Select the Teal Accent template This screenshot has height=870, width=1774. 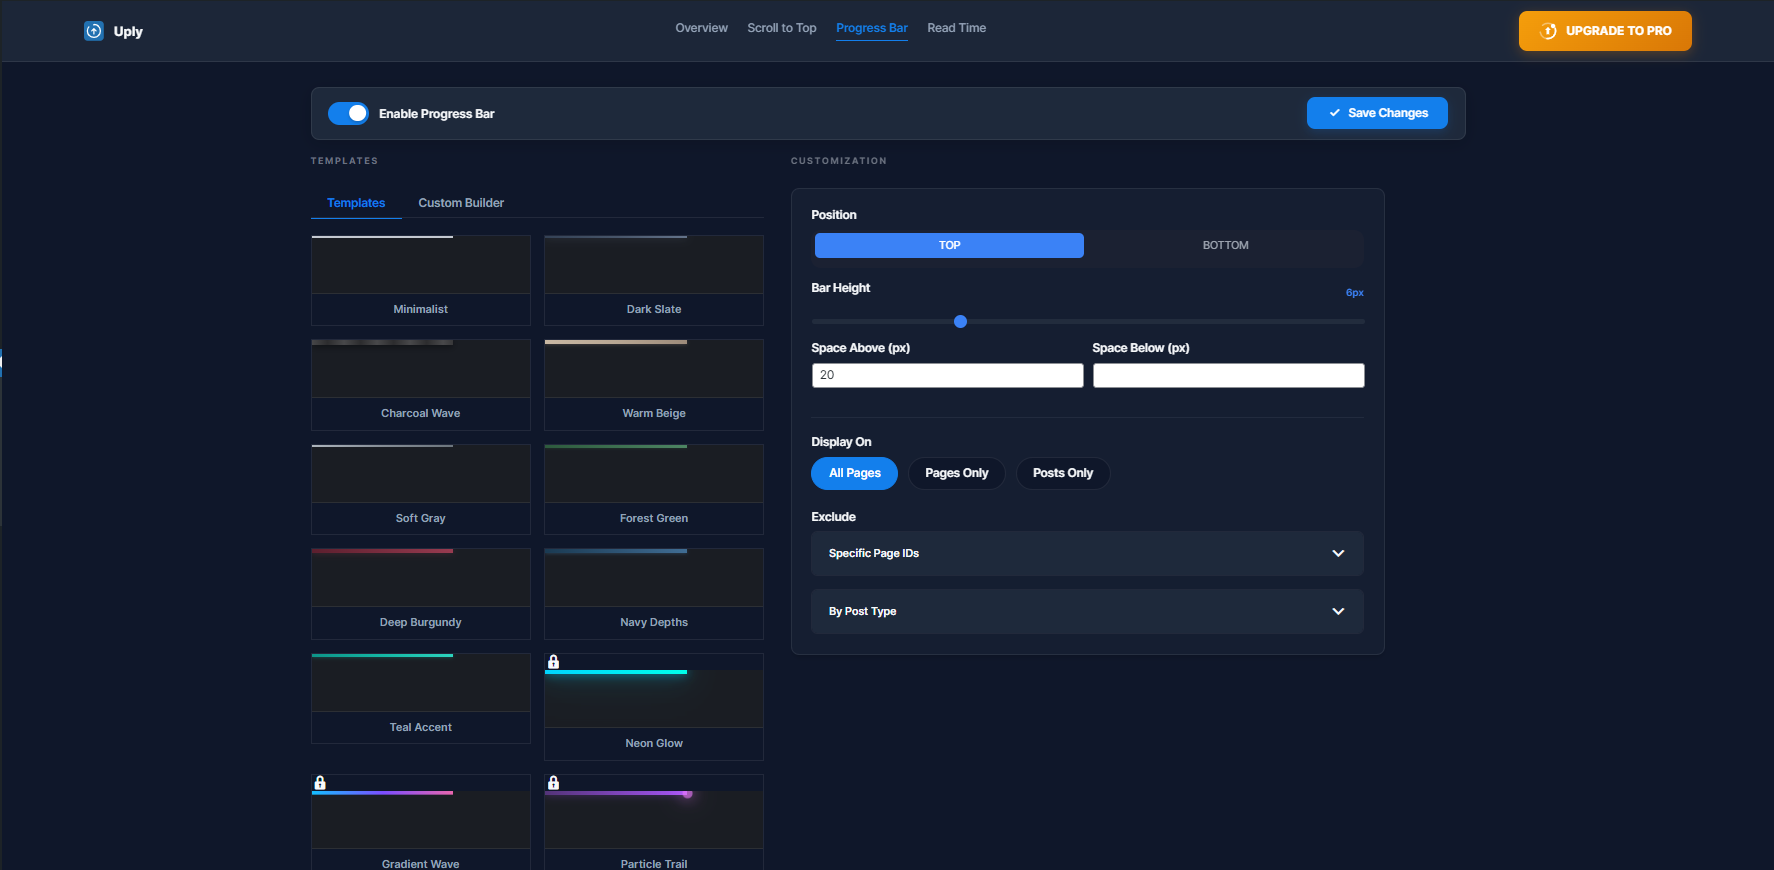click(421, 698)
